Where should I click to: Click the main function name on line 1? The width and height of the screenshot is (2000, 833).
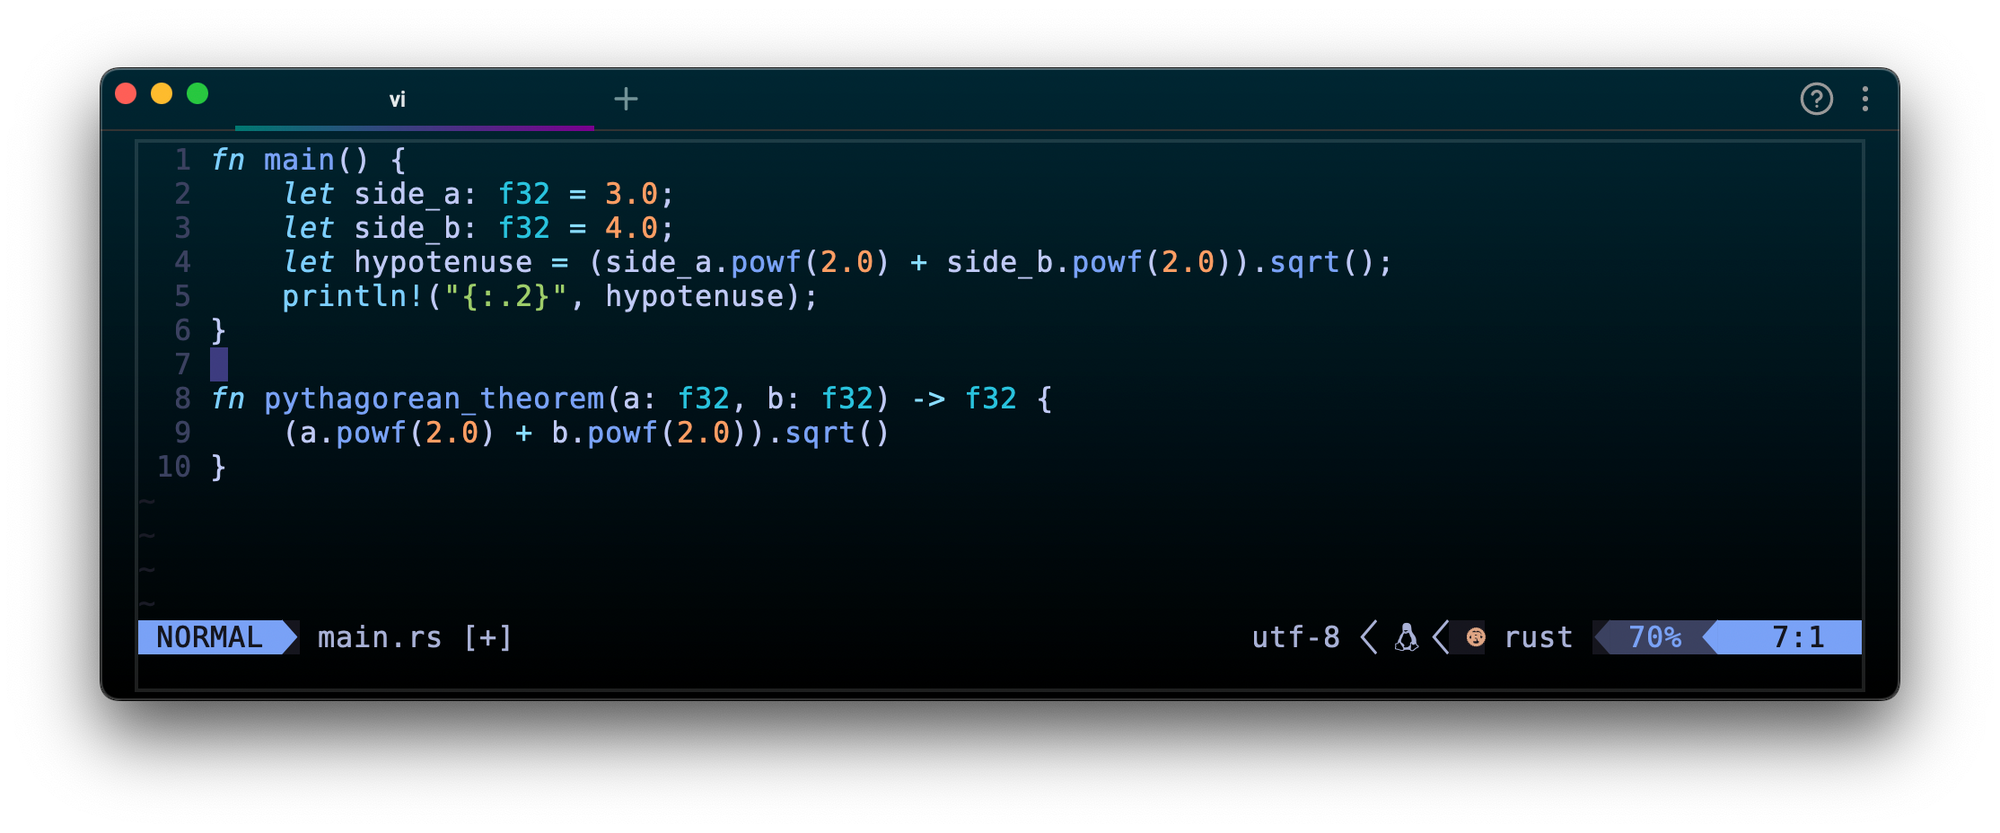coord(299,160)
